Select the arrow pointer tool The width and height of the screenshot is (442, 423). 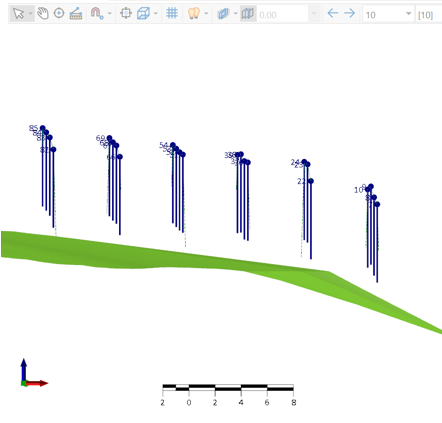tap(19, 14)
